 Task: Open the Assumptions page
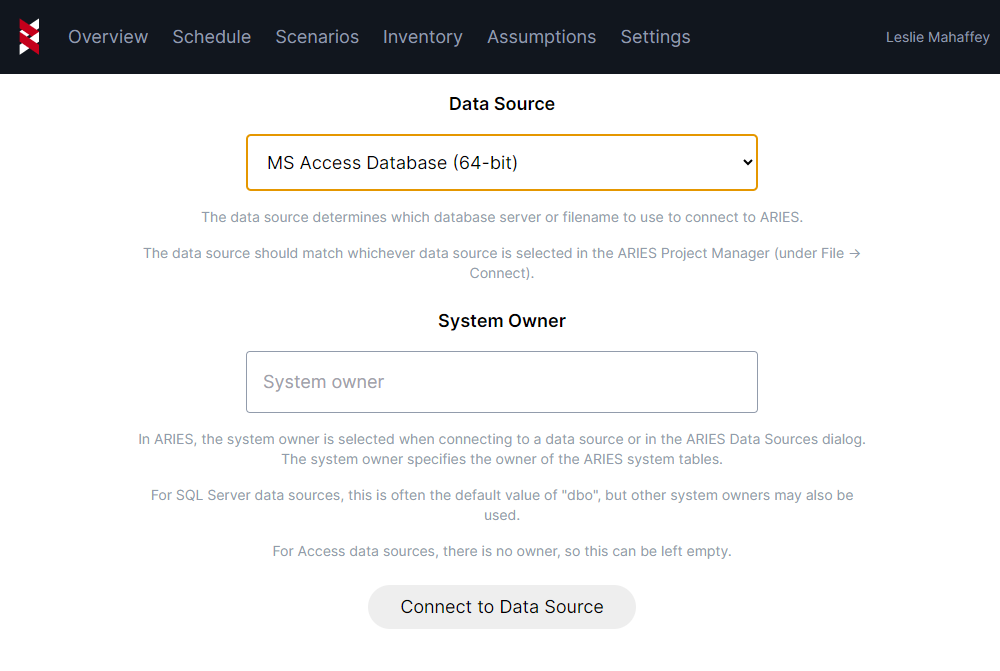541,37
